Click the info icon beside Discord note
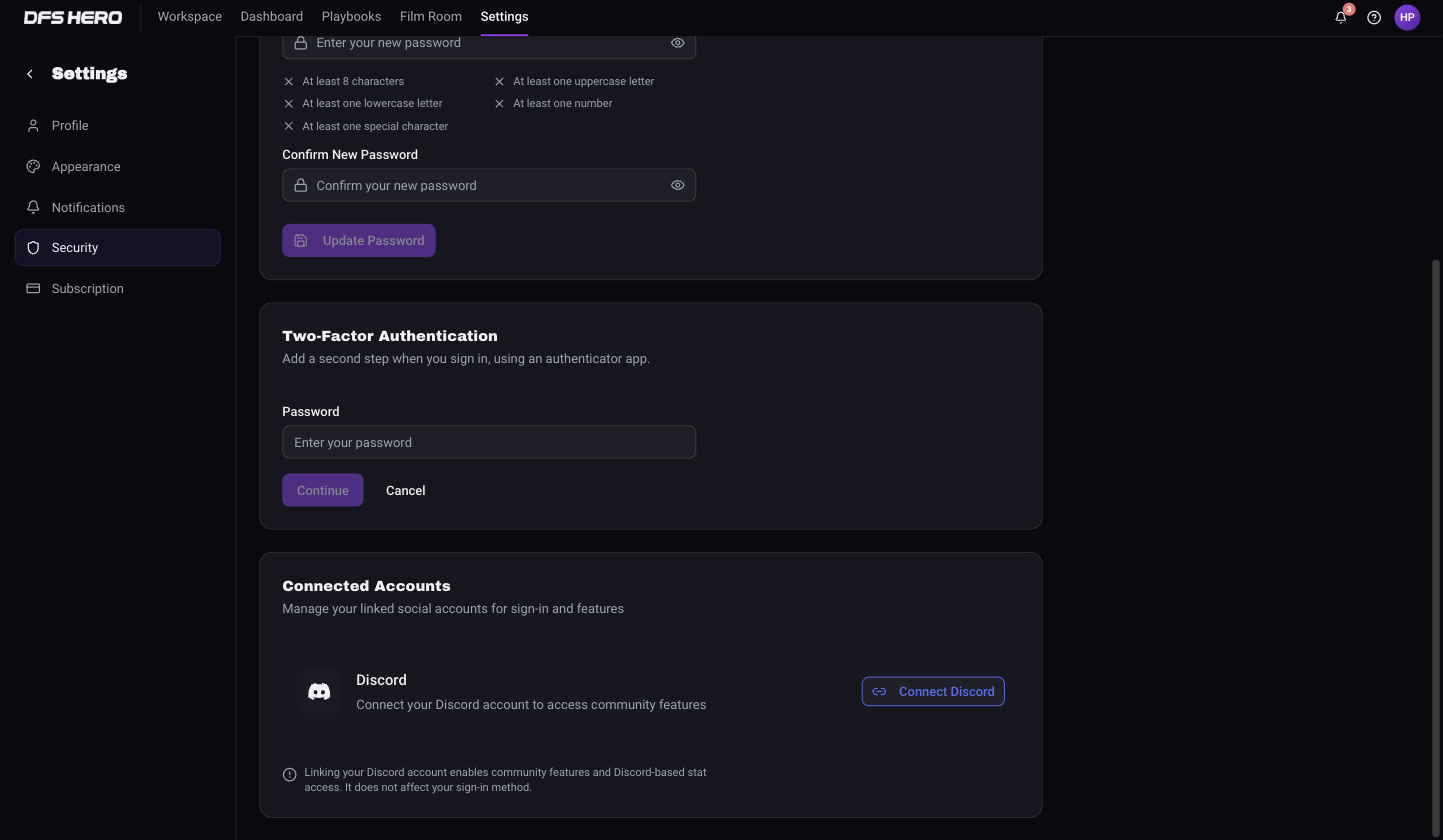The image size is (1443, 840). pos(290,774)
